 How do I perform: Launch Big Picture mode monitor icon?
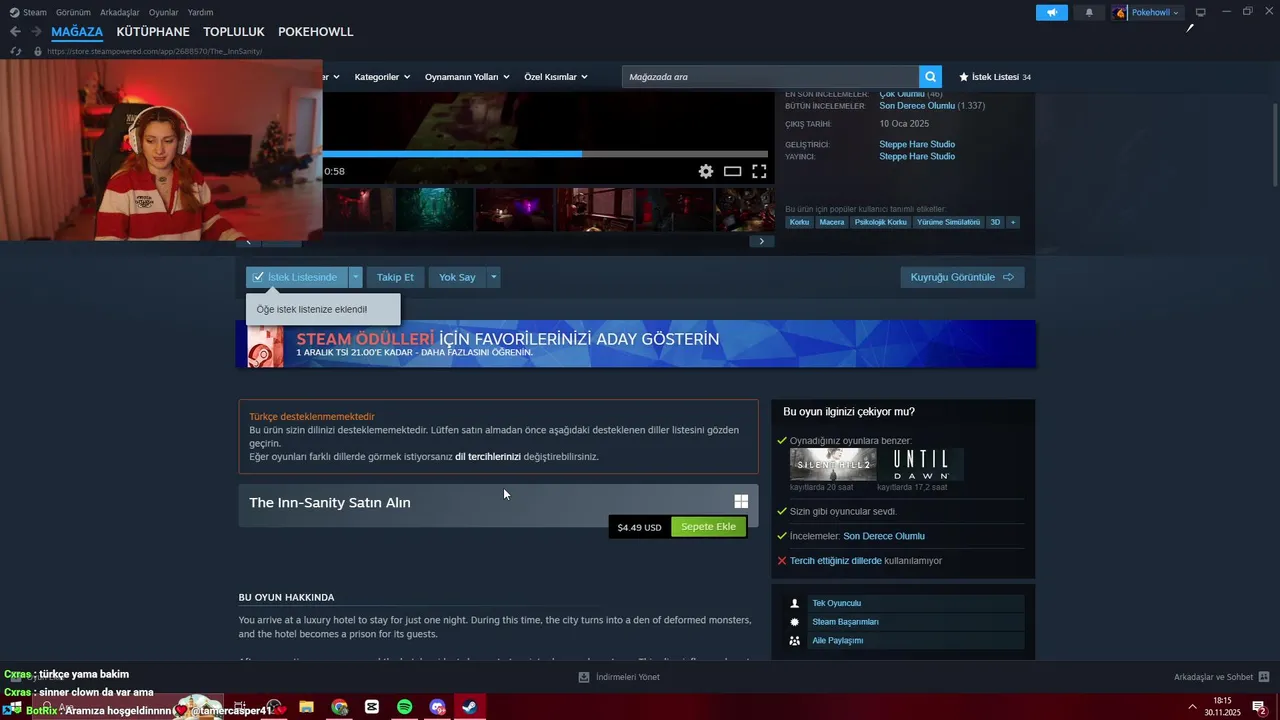click(x=1201, y=12)
